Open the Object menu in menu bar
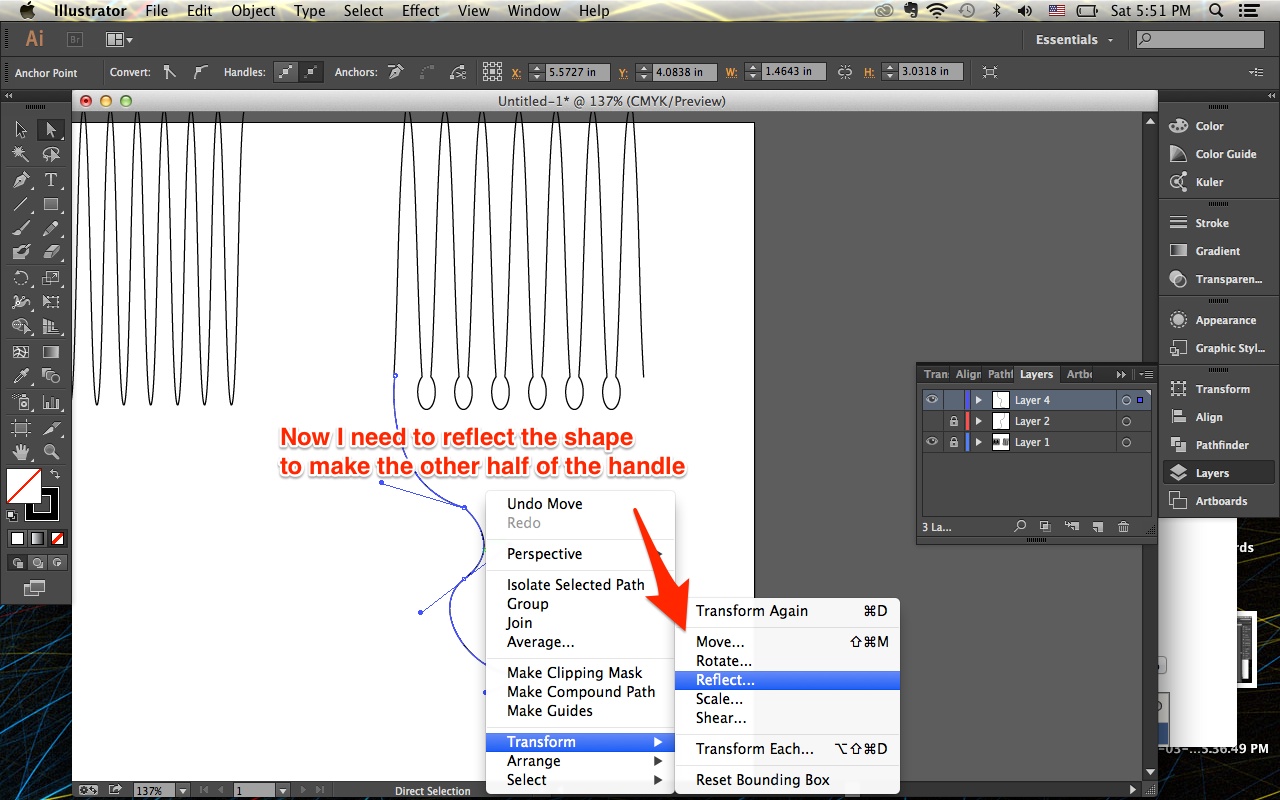 253,11
